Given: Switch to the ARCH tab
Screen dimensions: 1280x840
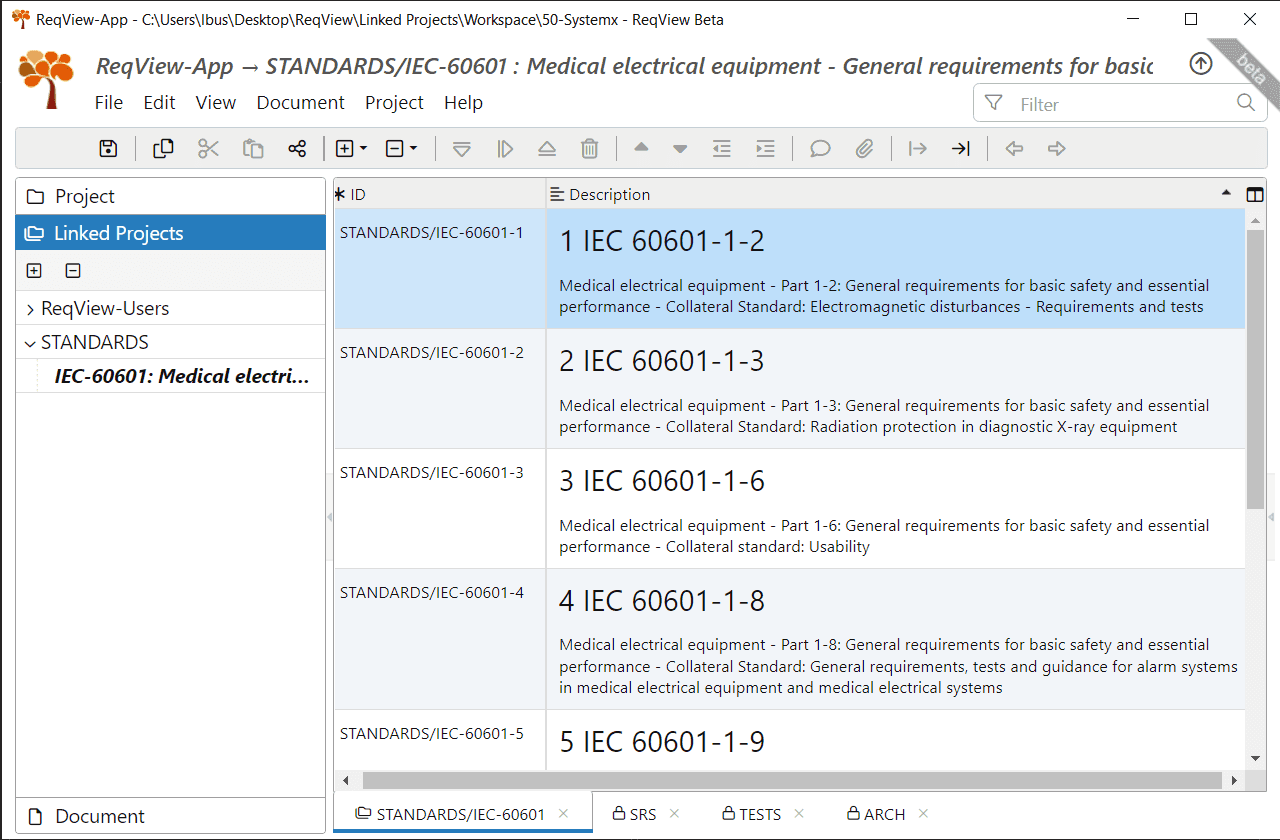Looking at the screenshot, I should click(876, 814).
